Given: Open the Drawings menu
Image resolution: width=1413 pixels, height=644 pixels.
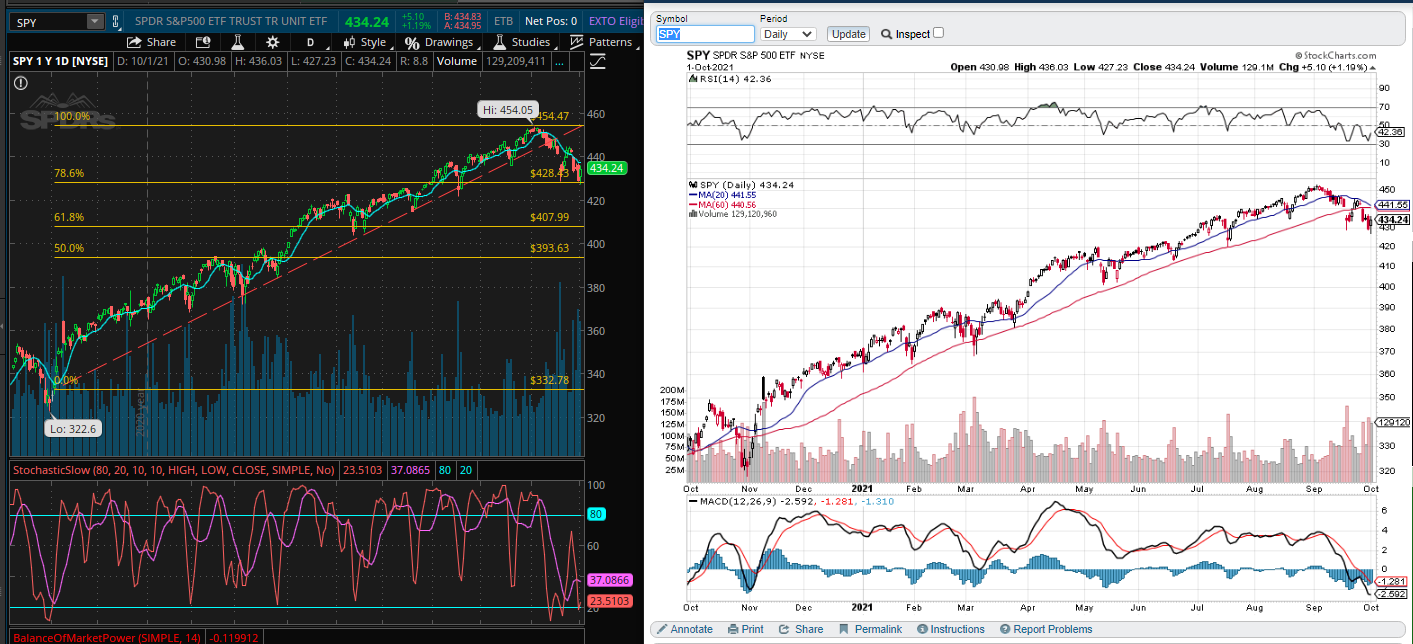Looking at the screenshot, I should coord(439,42).
